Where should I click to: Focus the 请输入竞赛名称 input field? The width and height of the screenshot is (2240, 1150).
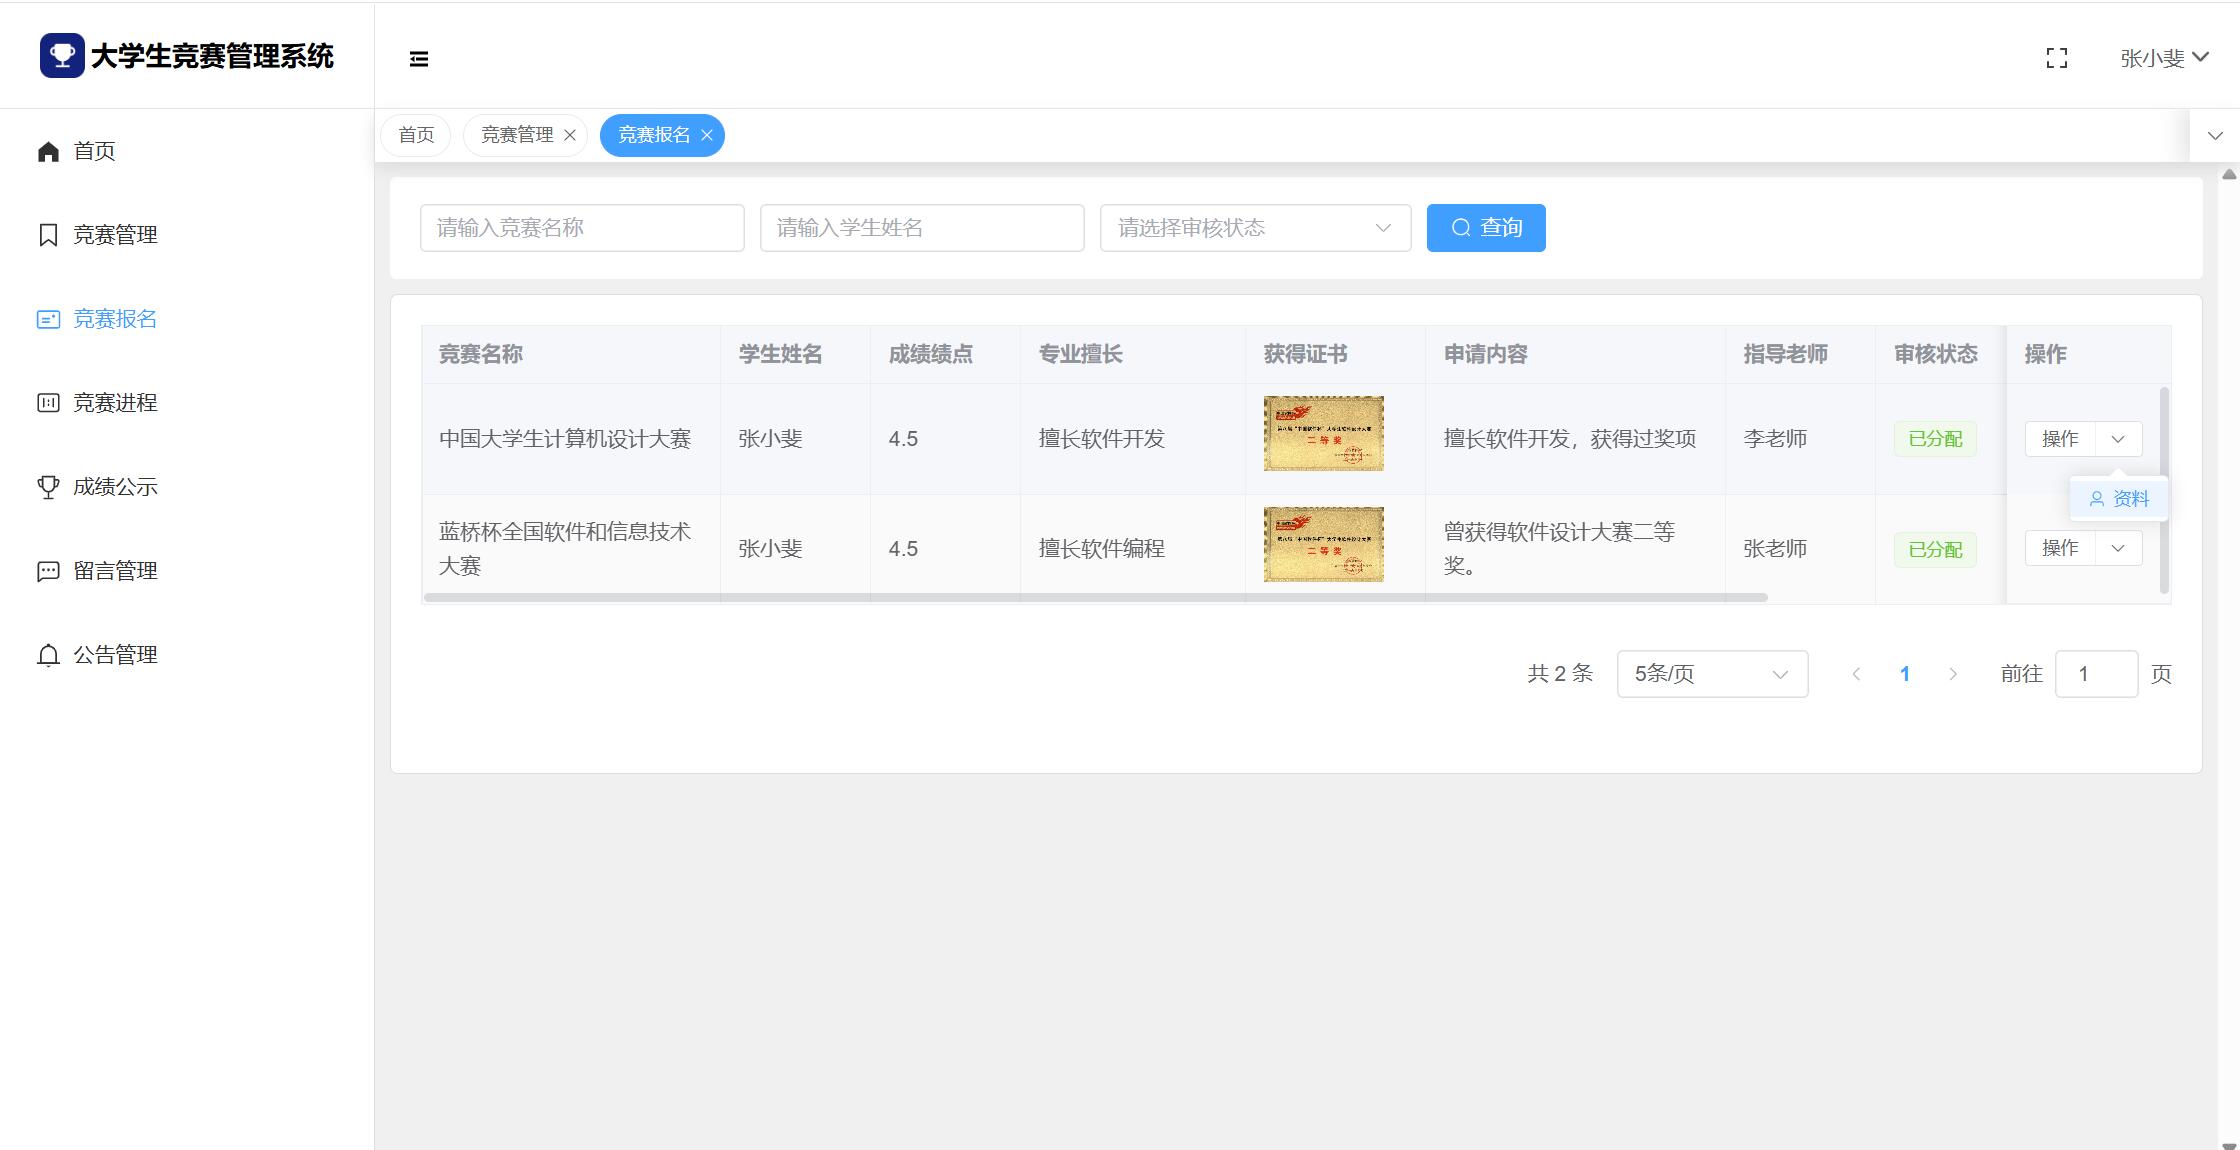[x=581, y=228]
